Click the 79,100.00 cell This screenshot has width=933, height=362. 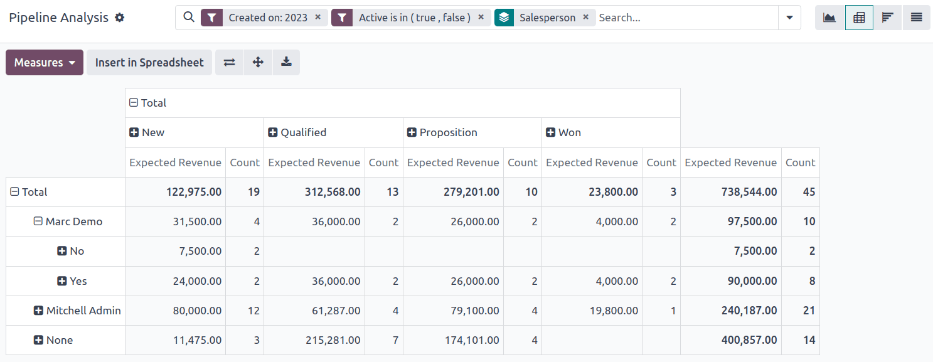click(x=453, y=311)
